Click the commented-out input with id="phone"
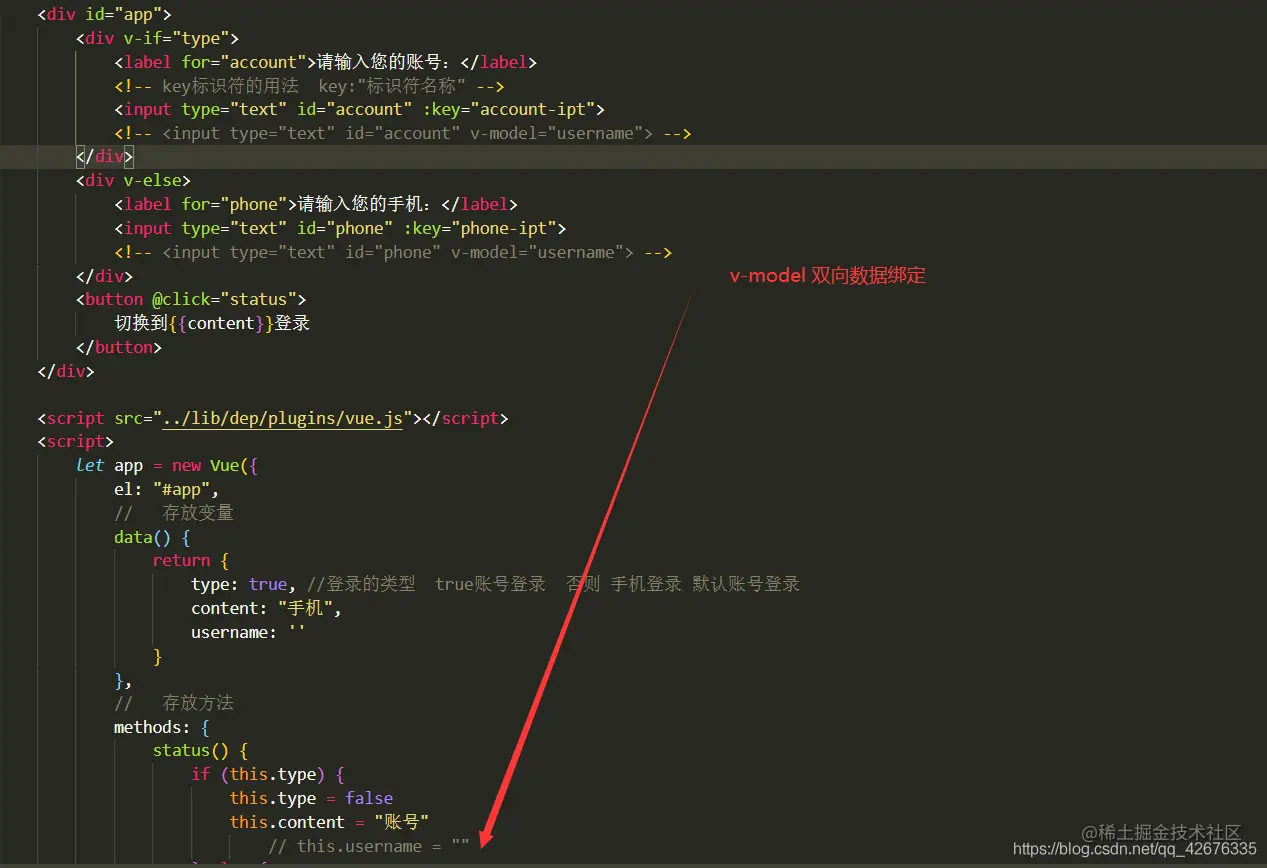 393,252
